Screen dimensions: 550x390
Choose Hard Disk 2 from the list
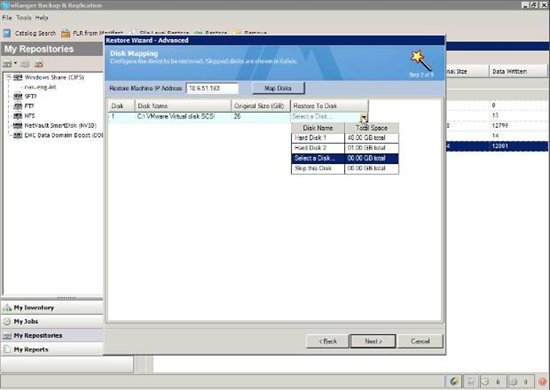pos(345,148)
